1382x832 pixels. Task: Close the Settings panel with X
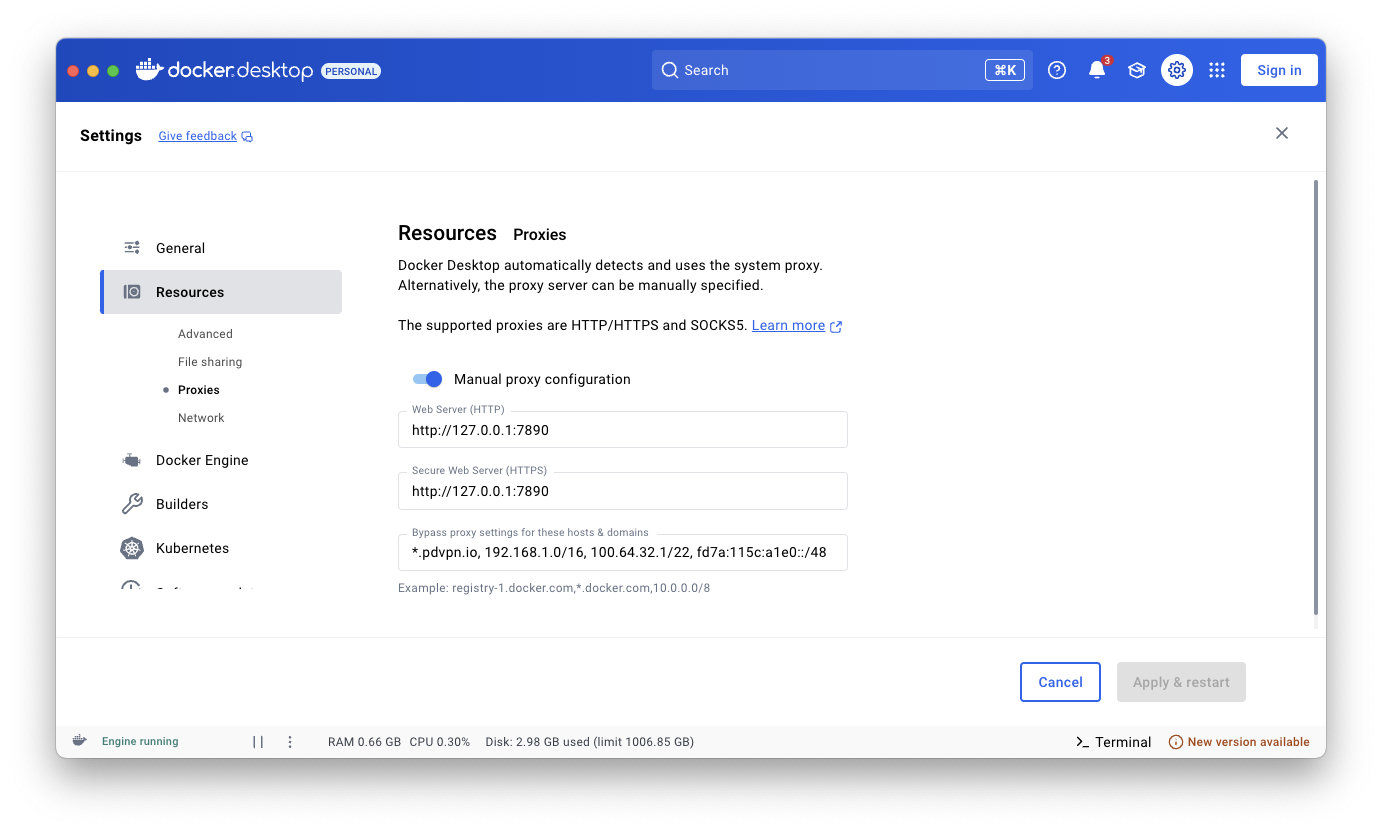[1282, 133]
